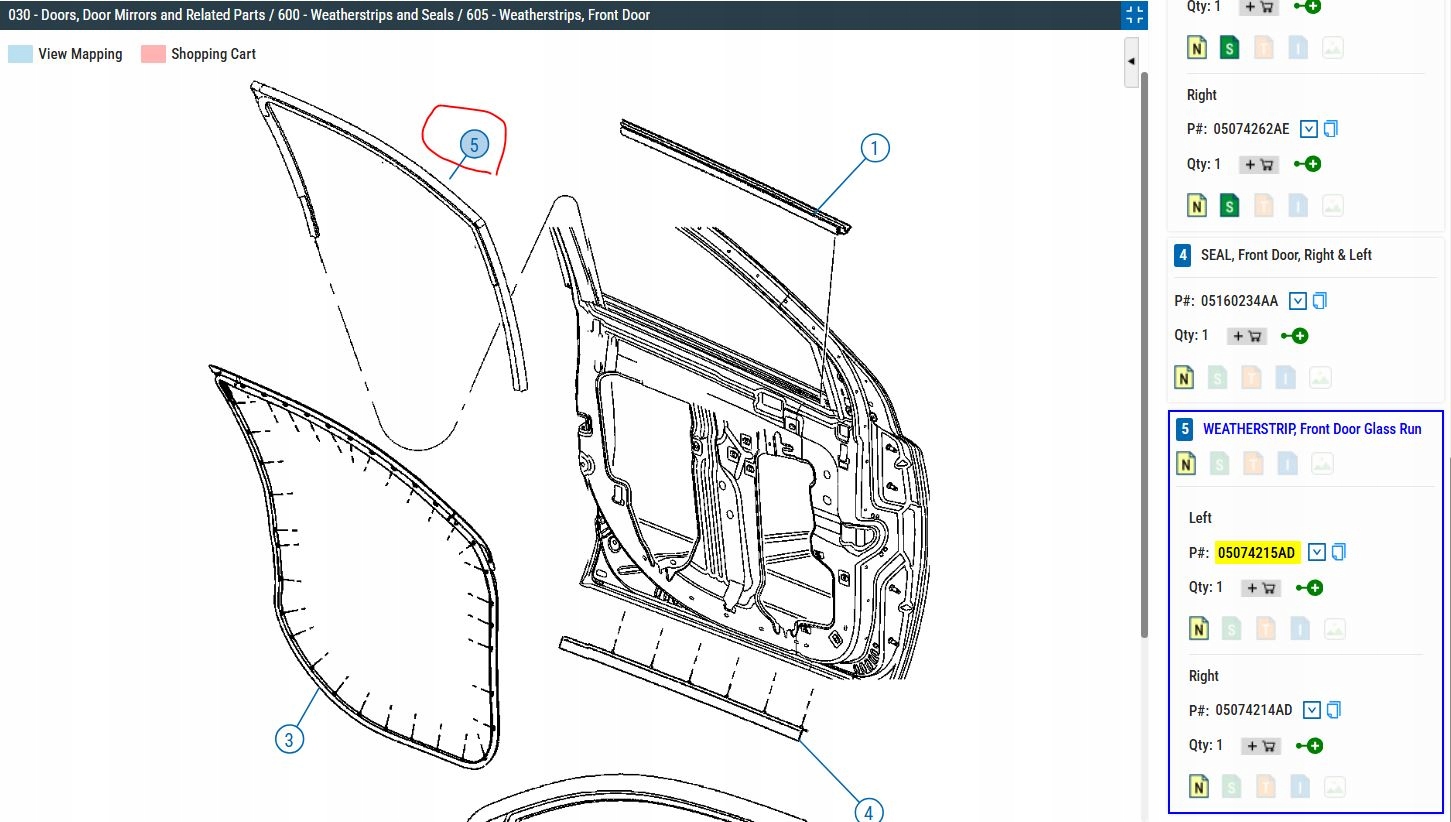This screenshot has width=1451, height=822.
Task: Collapse the diagram with the top-right shrink icon
Action: click(x=1134, y=15)
